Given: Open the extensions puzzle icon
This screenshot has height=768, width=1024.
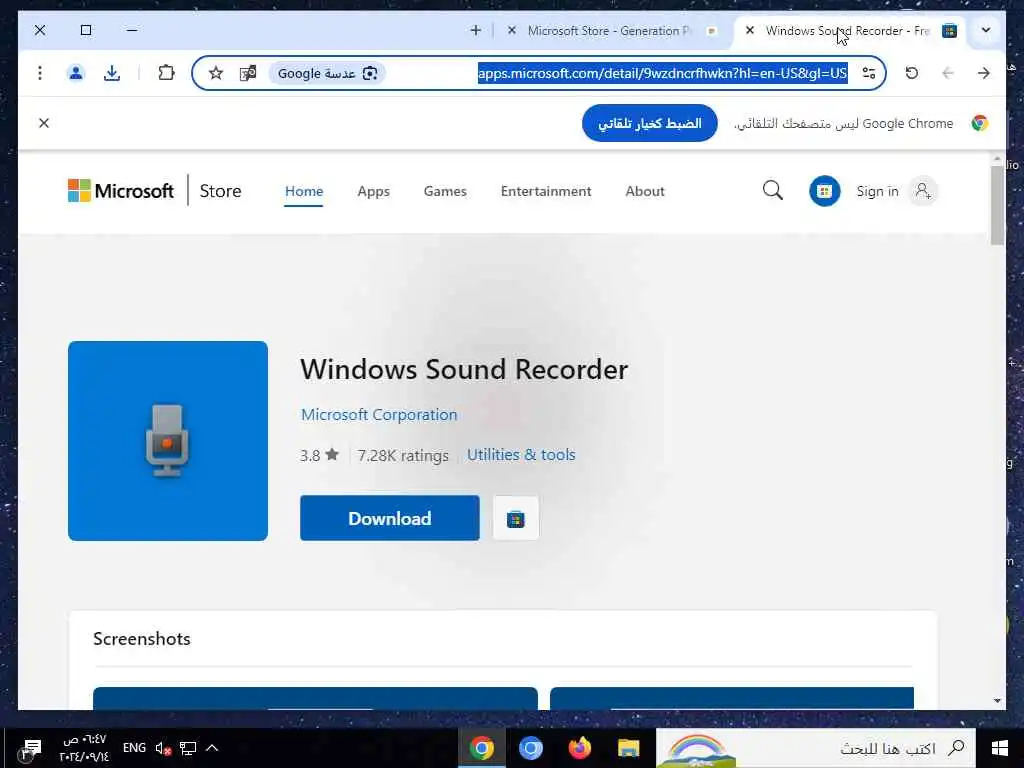Looking at the screenshot, I should coord(167,73).
